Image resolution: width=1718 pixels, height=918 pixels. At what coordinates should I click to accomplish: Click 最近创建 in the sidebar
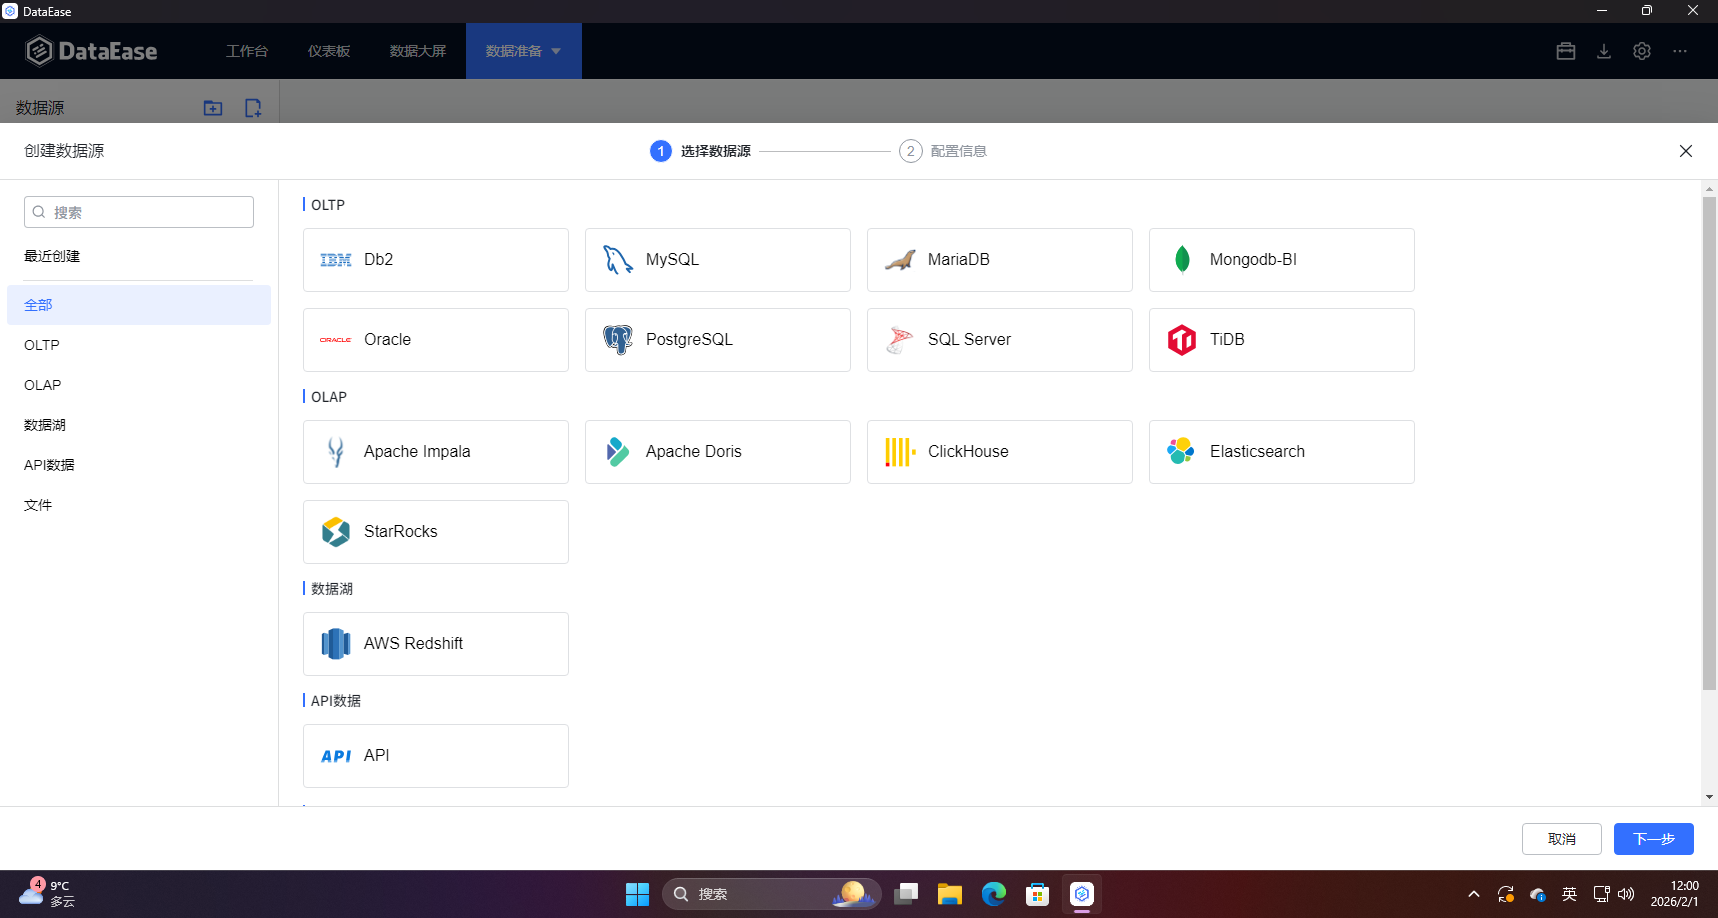[52, 256]
